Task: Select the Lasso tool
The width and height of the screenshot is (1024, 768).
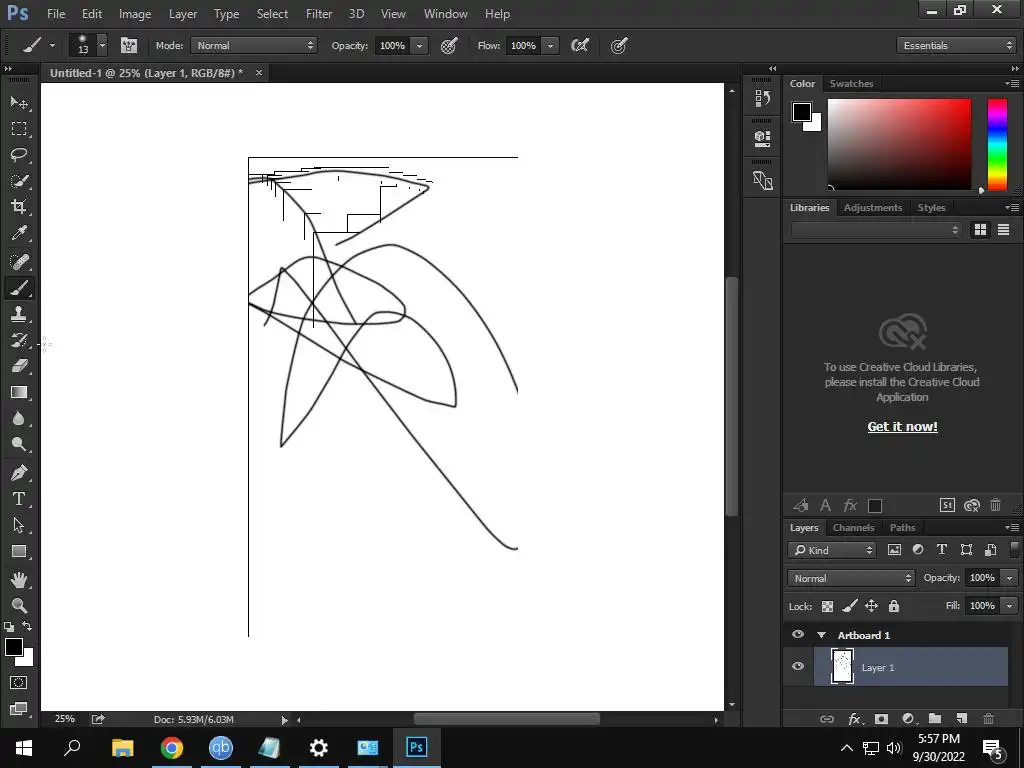Action: pos(19,155)
